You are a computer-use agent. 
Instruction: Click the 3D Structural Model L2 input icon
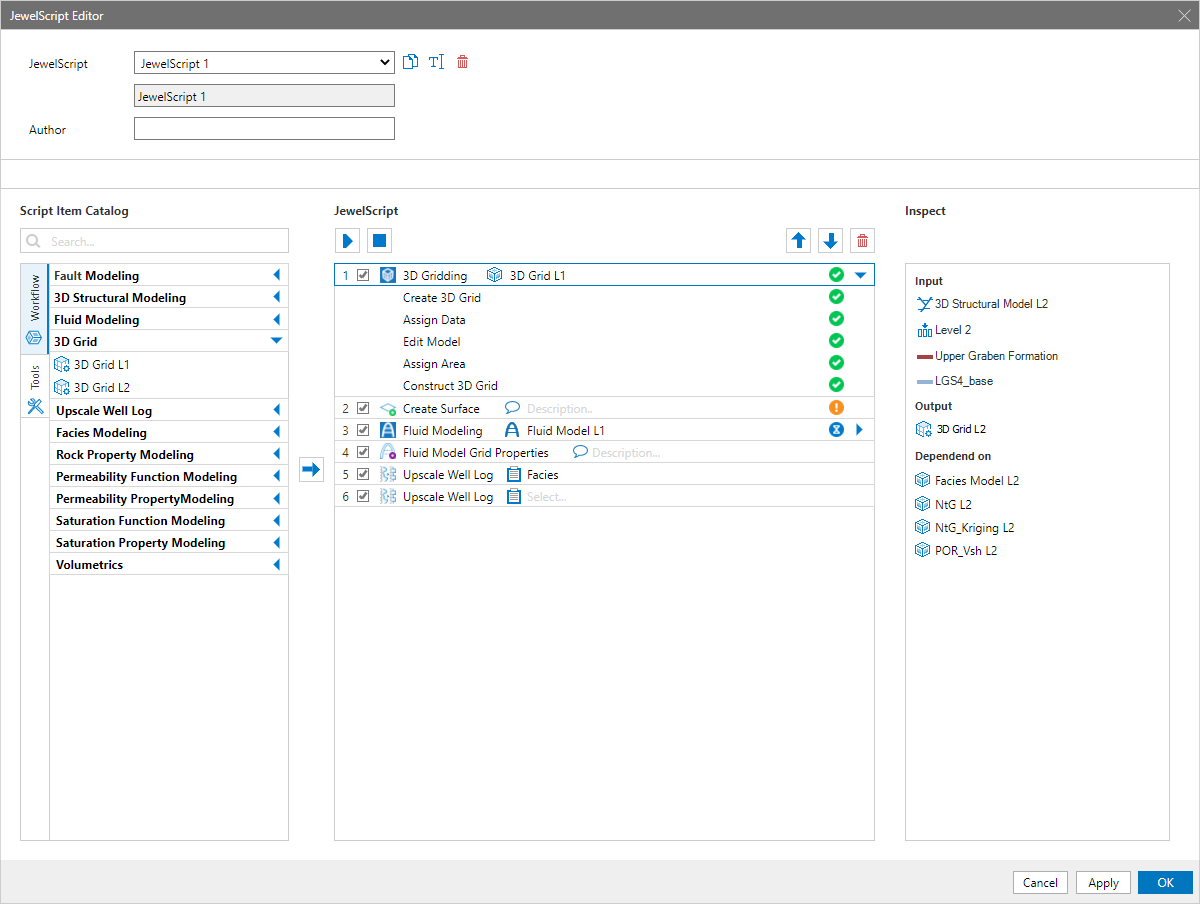pos(924,304)
